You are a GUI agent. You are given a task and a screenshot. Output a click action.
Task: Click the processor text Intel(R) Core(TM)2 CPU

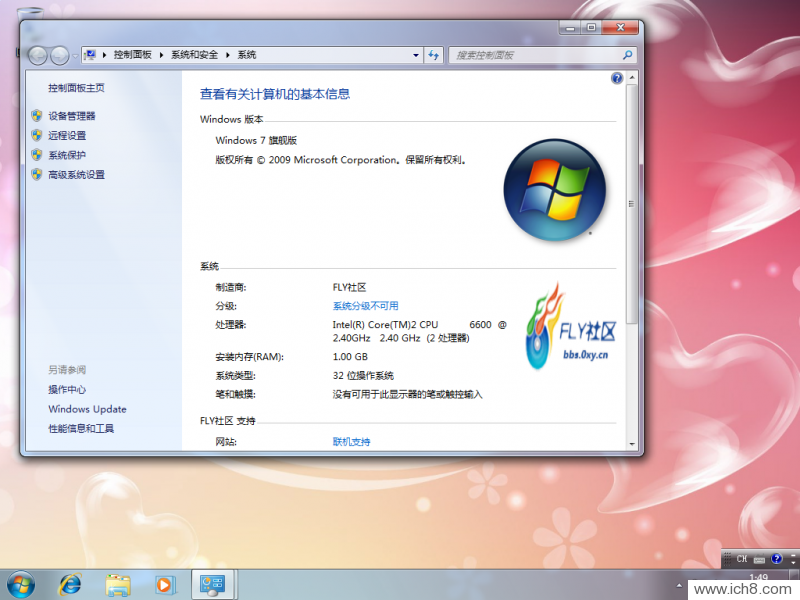pyautogui.click(x=385, y=324)
